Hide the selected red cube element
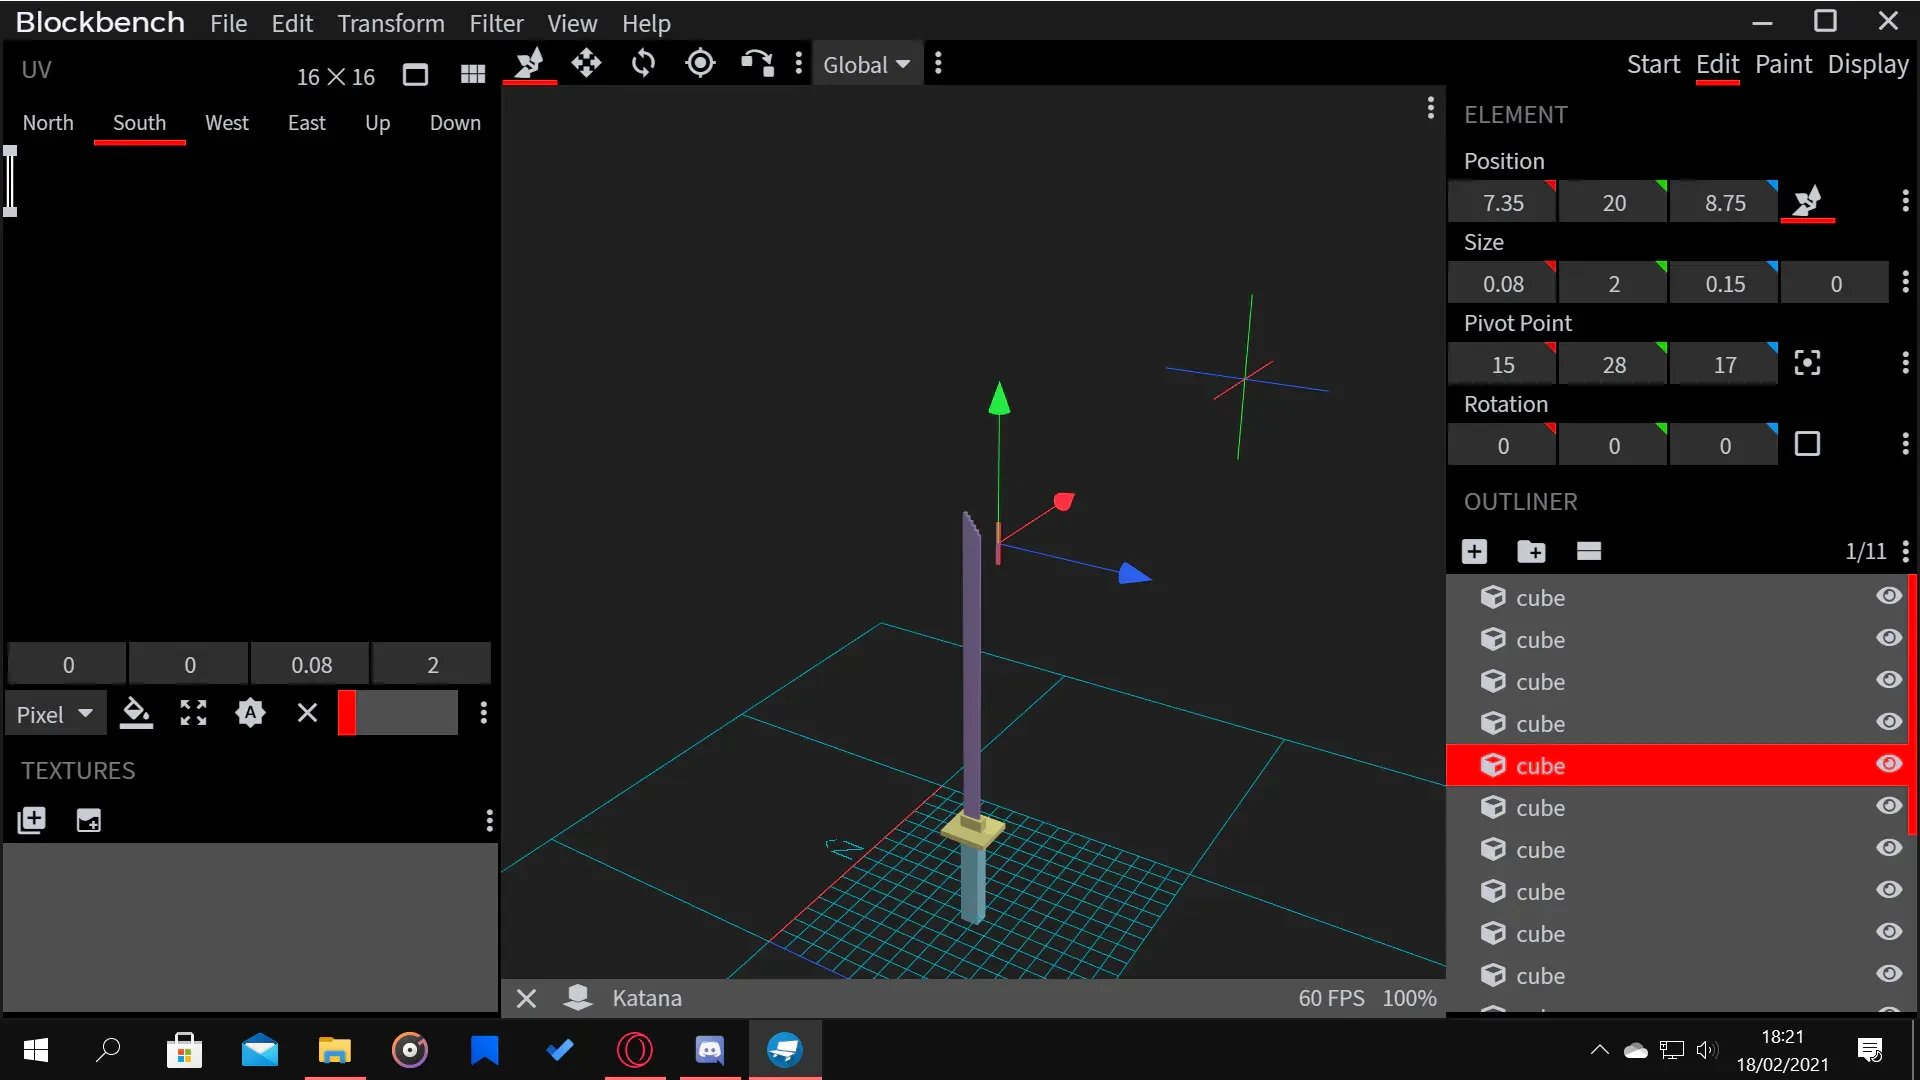This screenshot has height=1080, width=1920. click(1888, 764)
